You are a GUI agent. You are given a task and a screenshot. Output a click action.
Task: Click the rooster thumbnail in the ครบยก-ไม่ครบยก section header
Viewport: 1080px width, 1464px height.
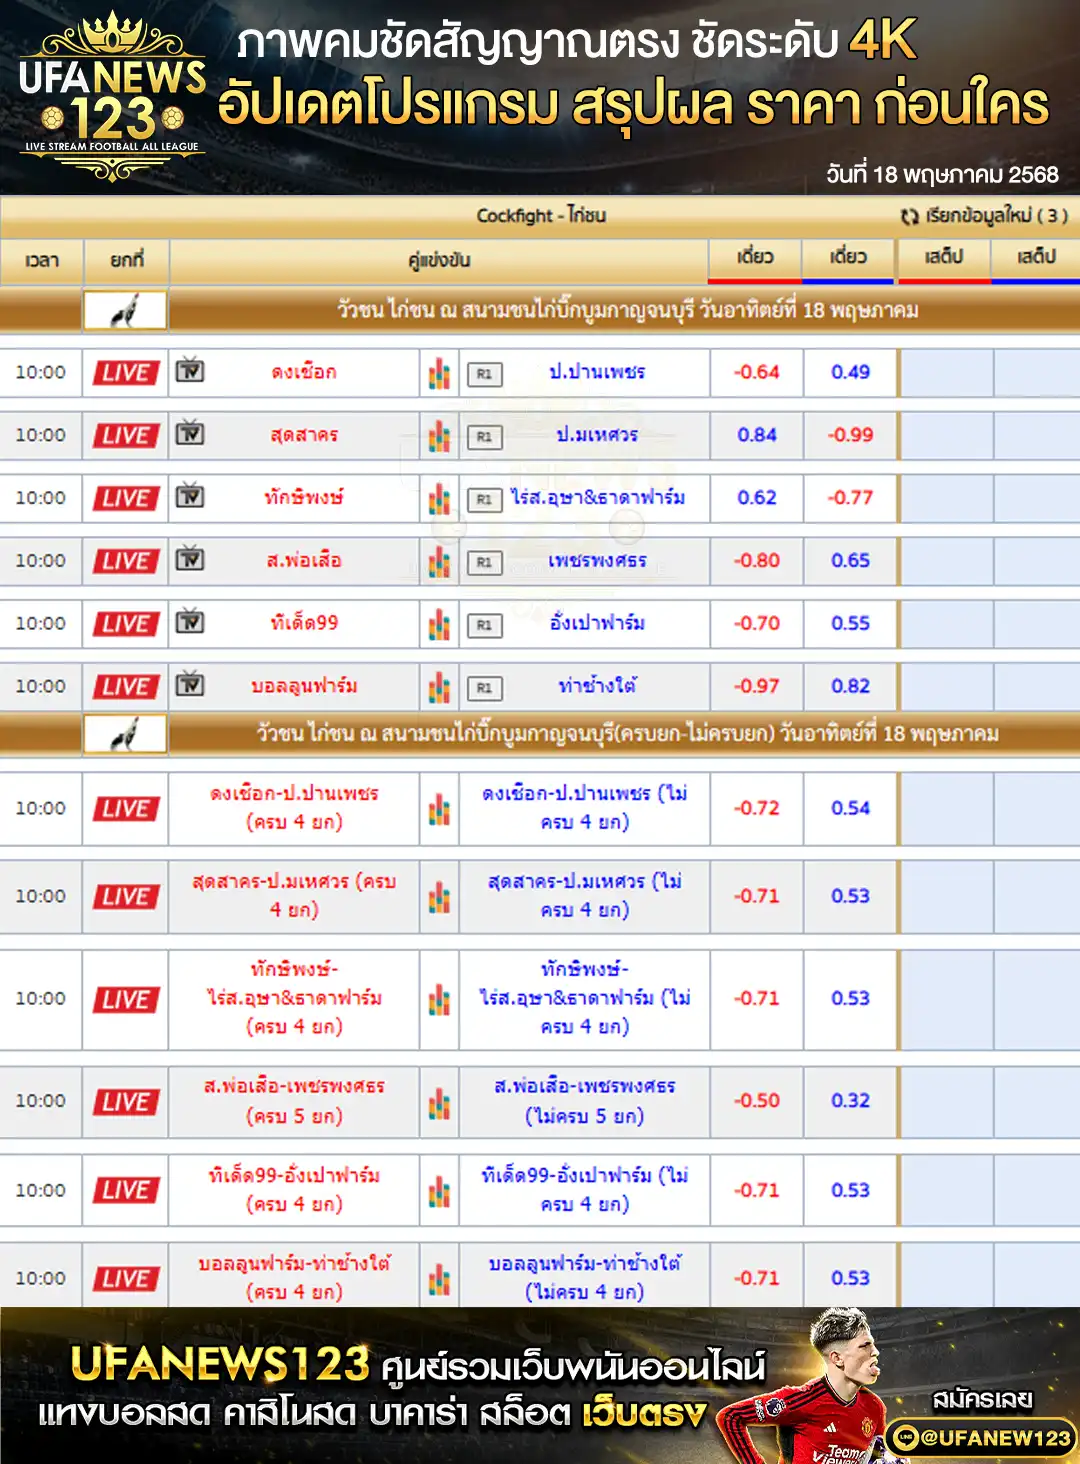(x=126, y=735)
